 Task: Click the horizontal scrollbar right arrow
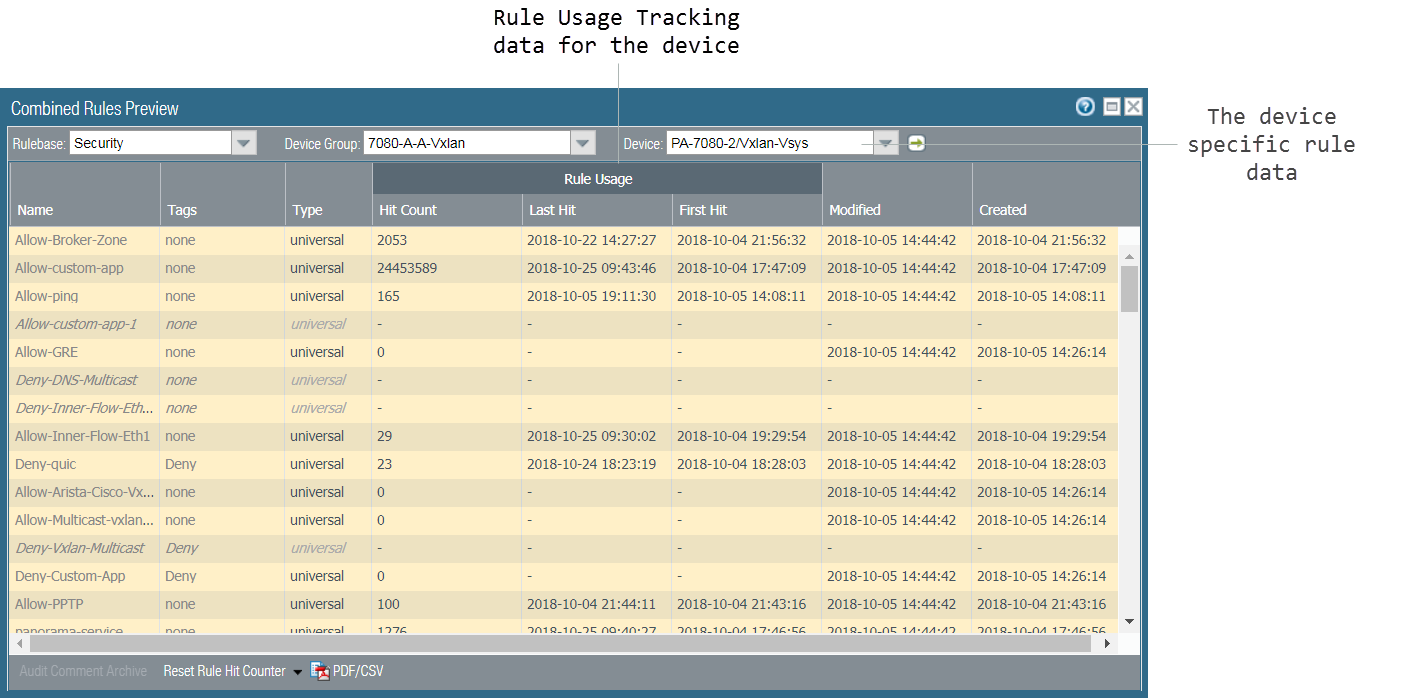click(1107, 644)
